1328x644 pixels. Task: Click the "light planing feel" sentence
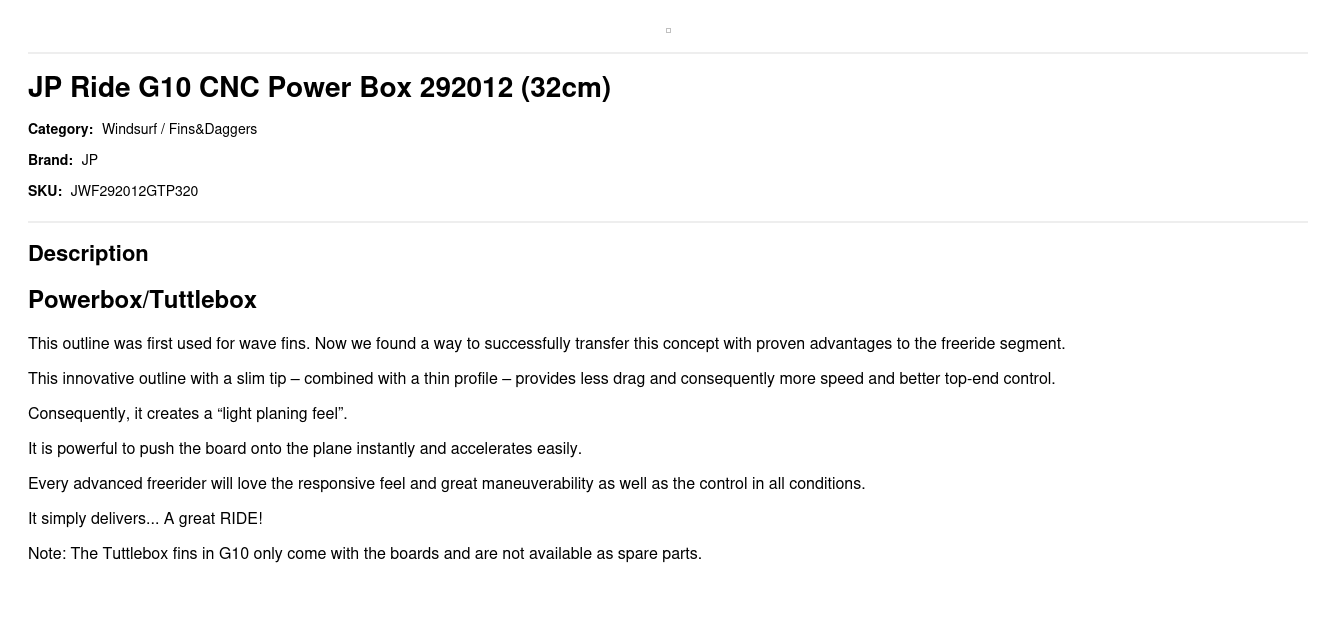[x=187, y=414]
